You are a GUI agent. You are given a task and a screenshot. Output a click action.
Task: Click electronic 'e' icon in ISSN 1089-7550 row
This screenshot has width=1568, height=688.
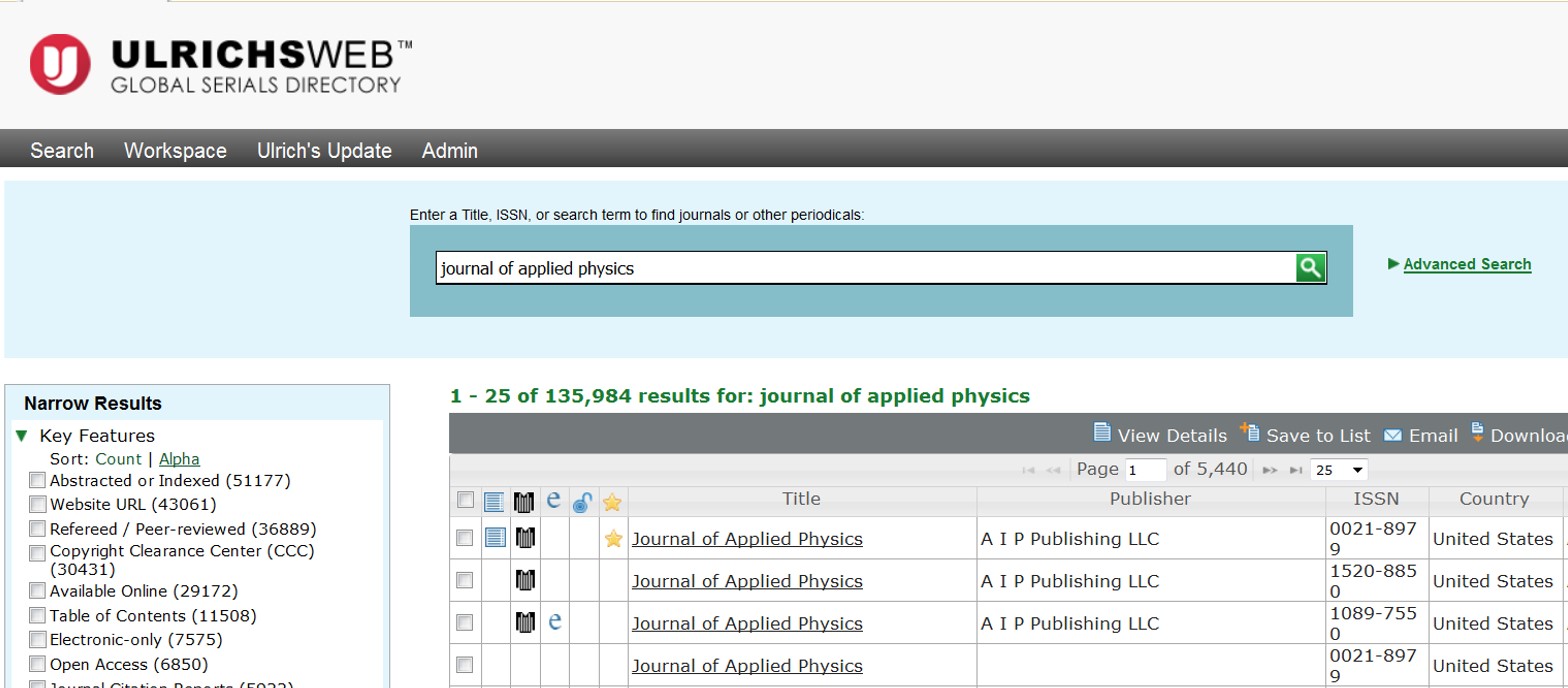click(x=554, y=622)
